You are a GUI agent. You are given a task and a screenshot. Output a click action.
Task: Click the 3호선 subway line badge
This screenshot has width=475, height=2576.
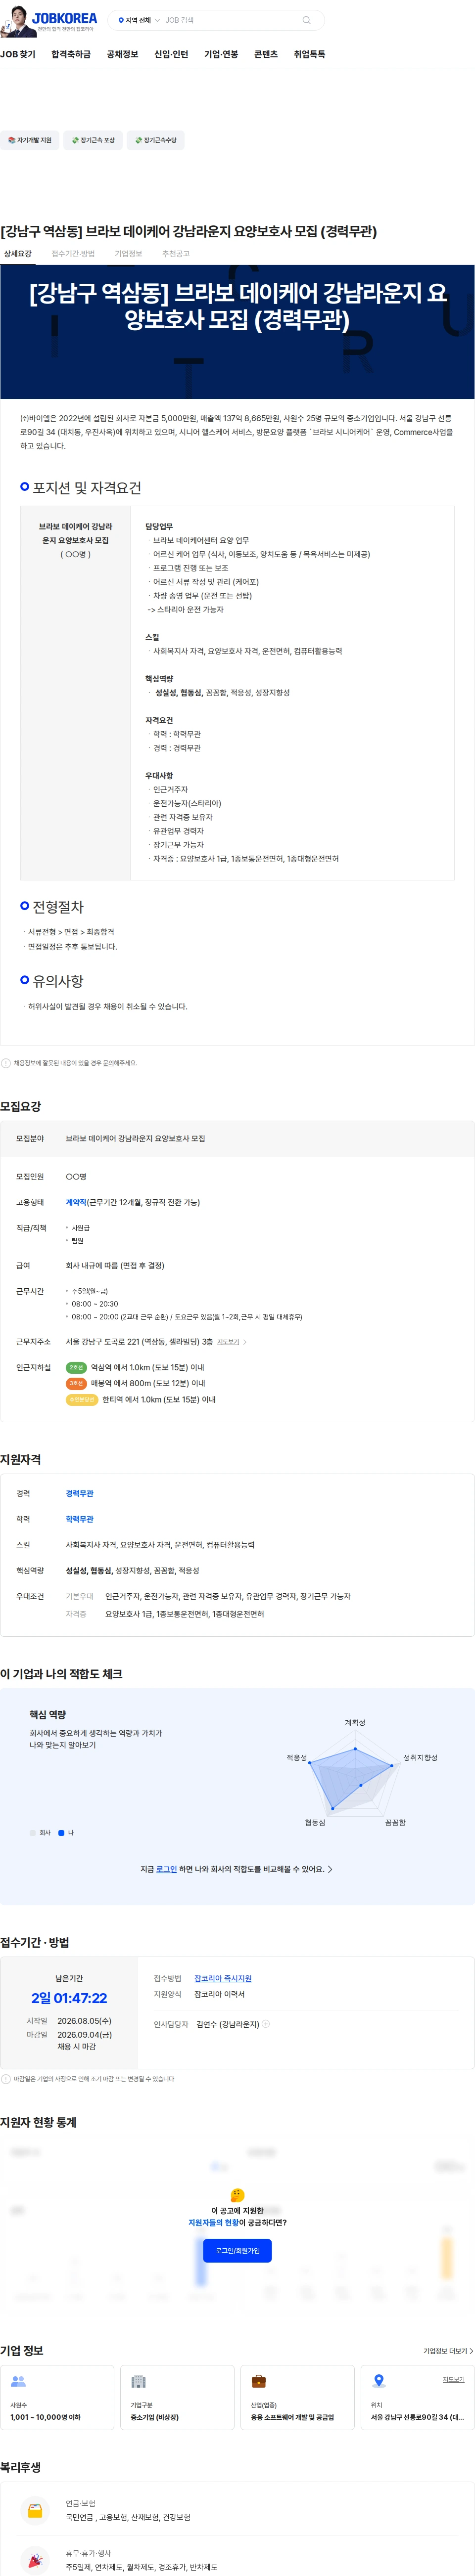(76, 1383)
